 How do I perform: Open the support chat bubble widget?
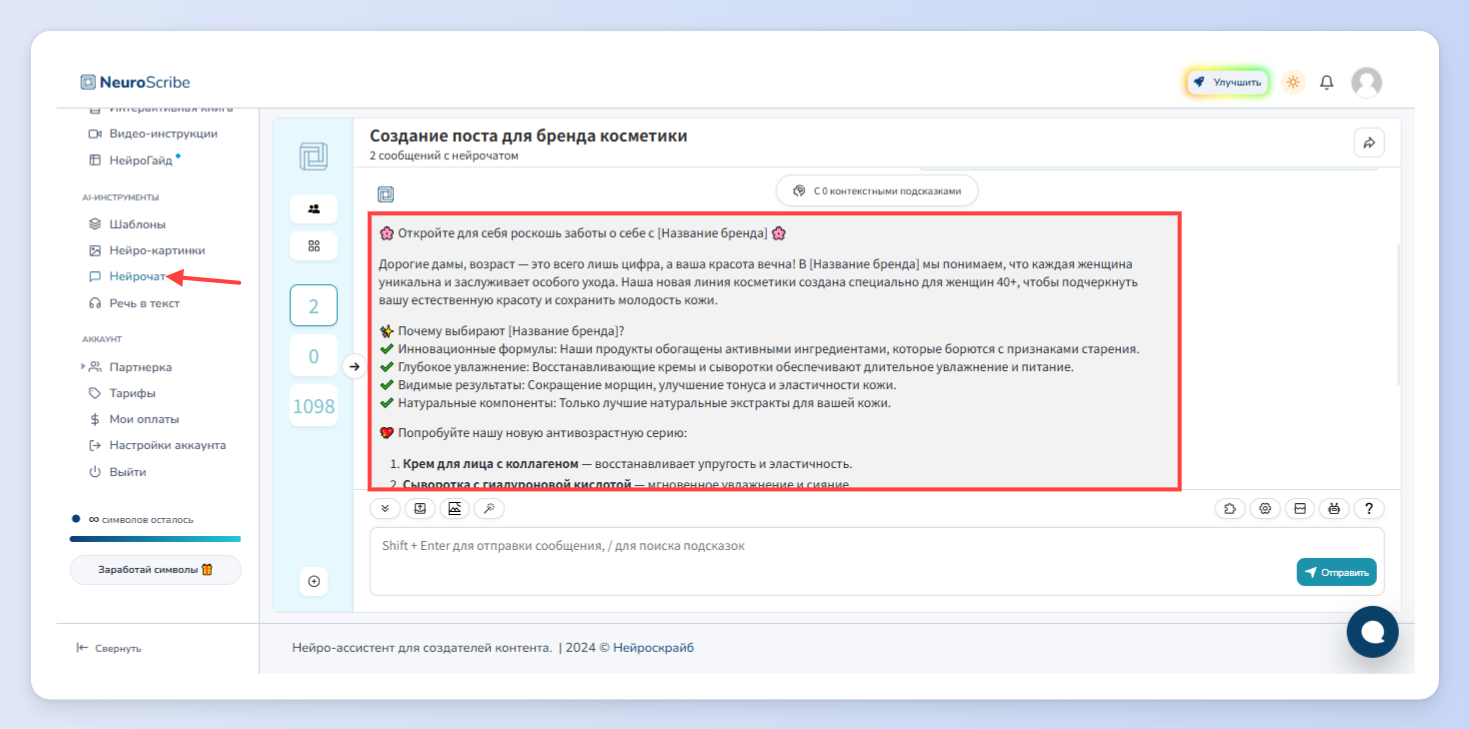(x=1372, y=632)
